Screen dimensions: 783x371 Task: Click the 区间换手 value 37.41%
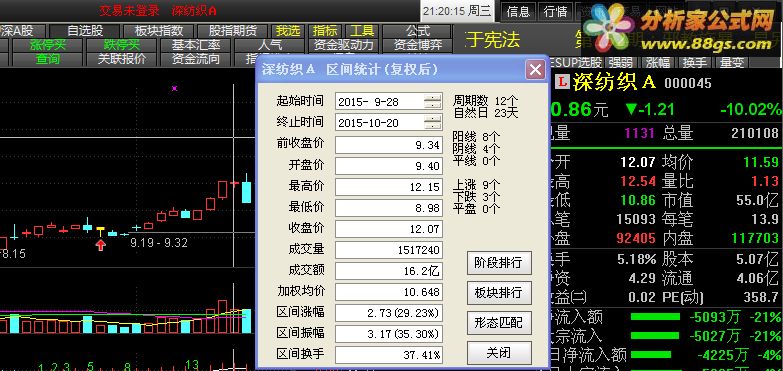(389, 355)
